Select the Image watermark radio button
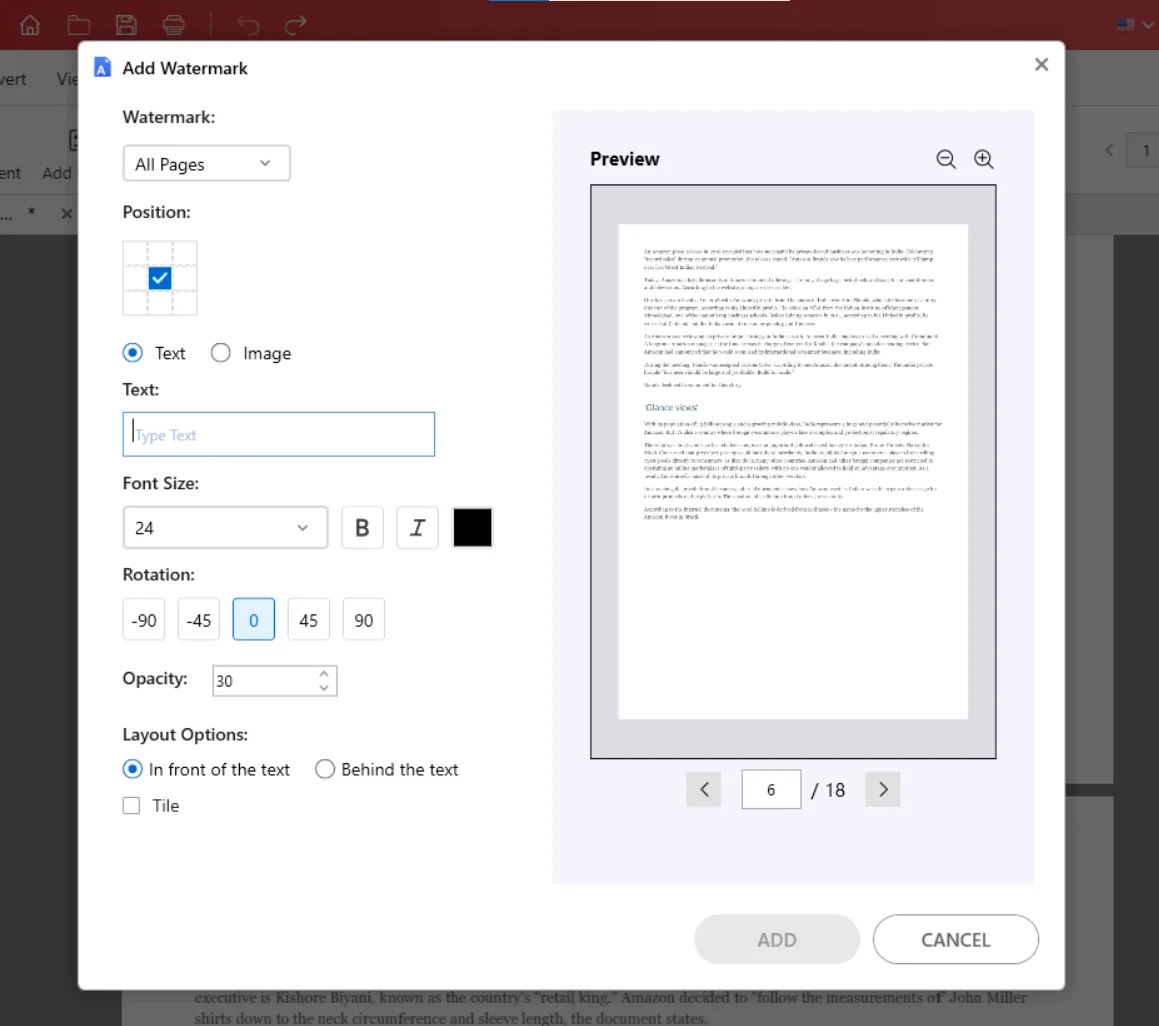 click(x=220, y=352)
